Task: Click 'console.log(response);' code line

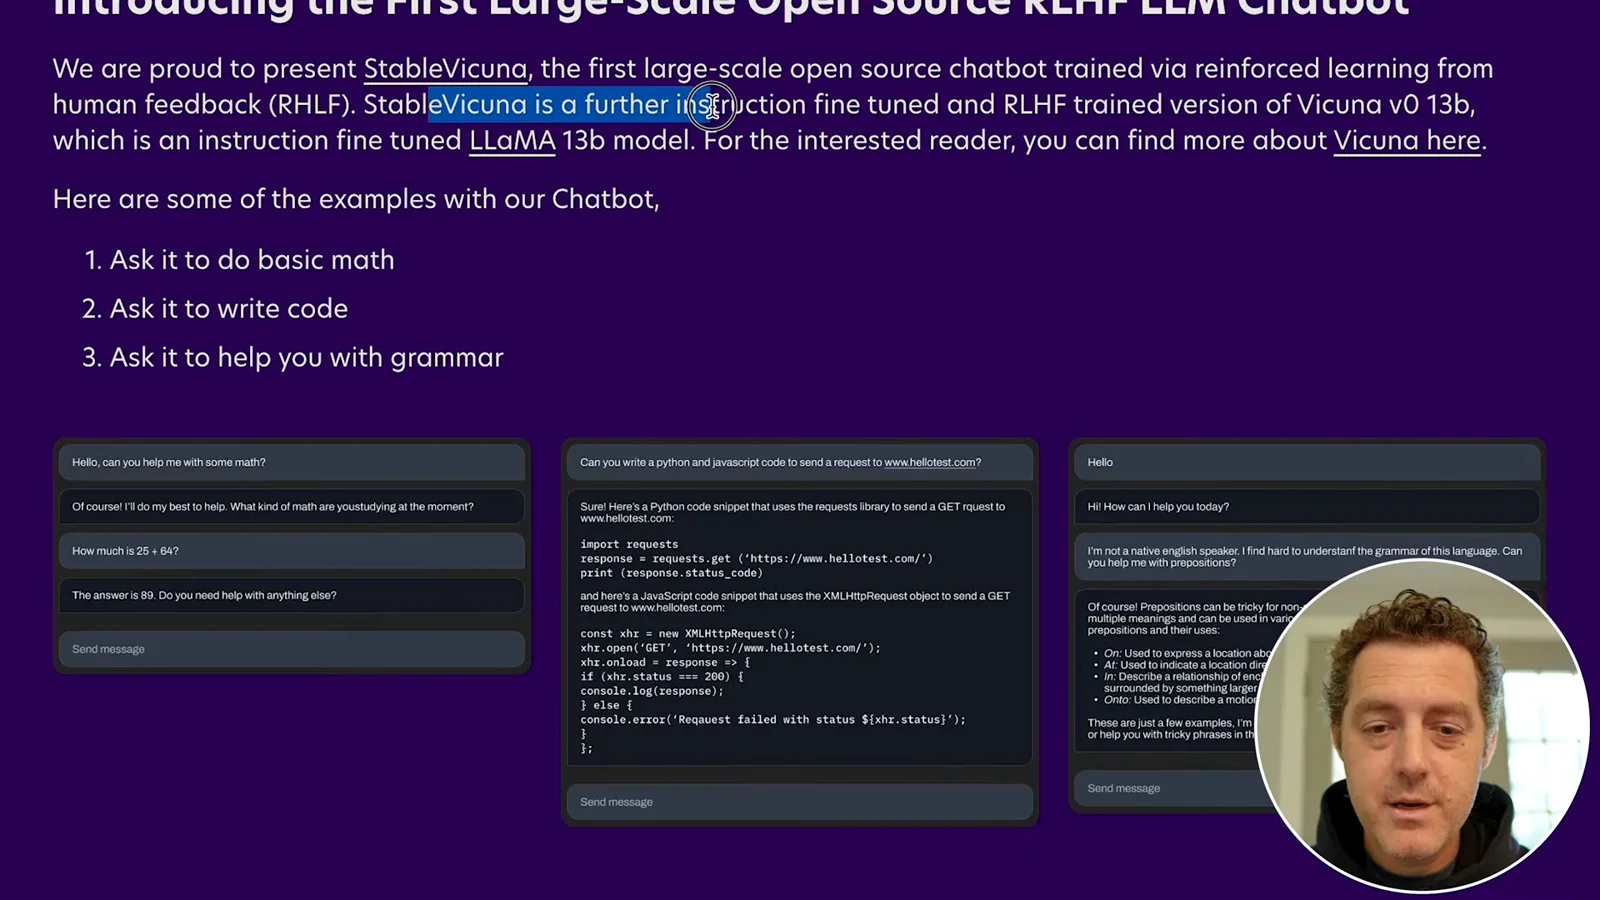Action: [x=652, y=691]
